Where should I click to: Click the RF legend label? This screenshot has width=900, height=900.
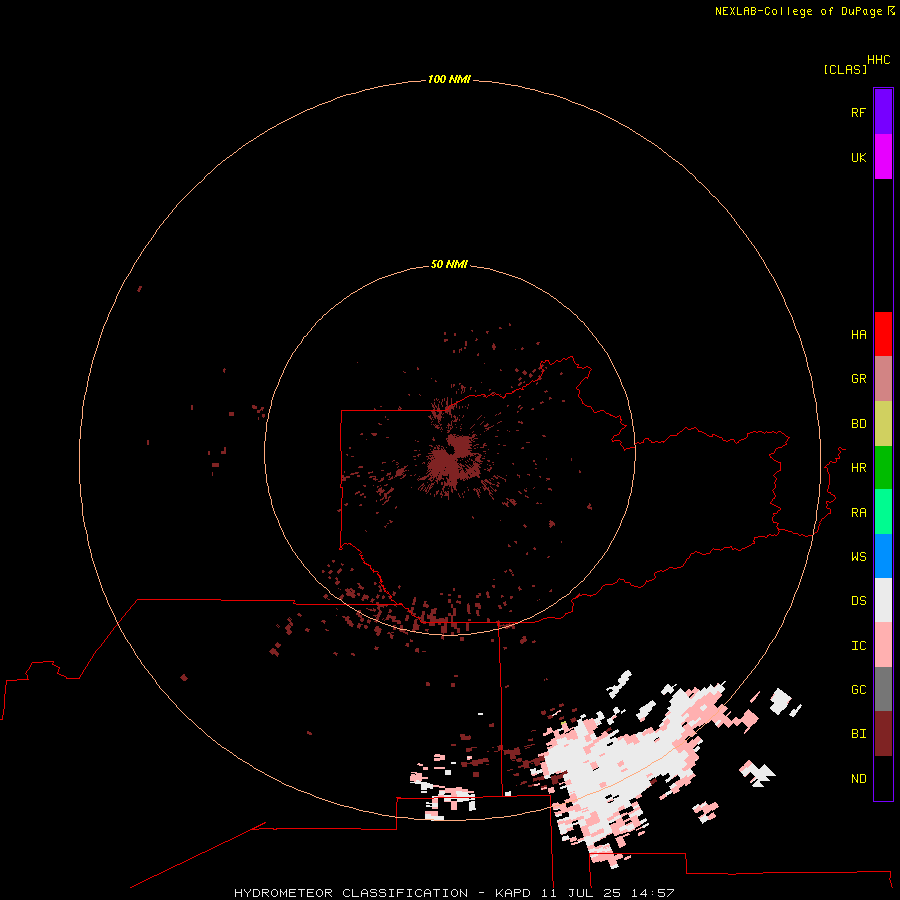pos(859,112)
